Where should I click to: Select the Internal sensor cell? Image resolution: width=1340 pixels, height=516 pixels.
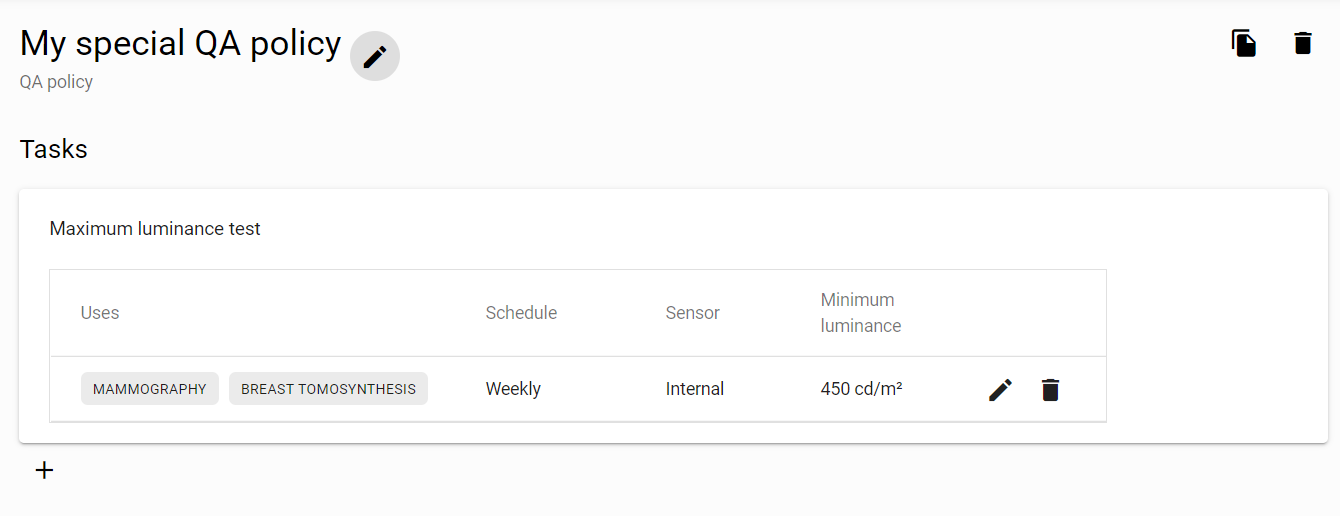pyautogui.click(x=695, y=389)
